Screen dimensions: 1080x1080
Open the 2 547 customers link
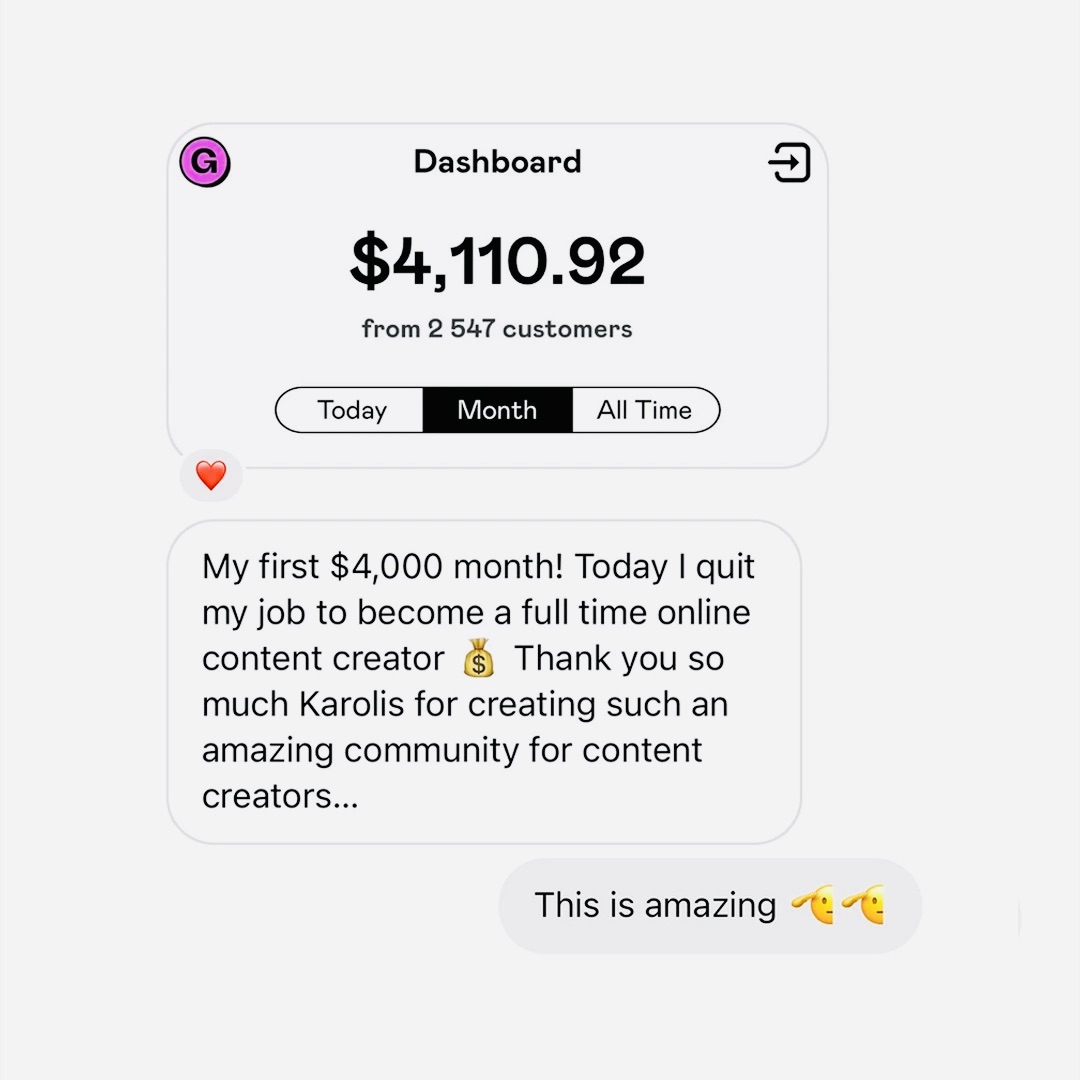pos(497,328)
